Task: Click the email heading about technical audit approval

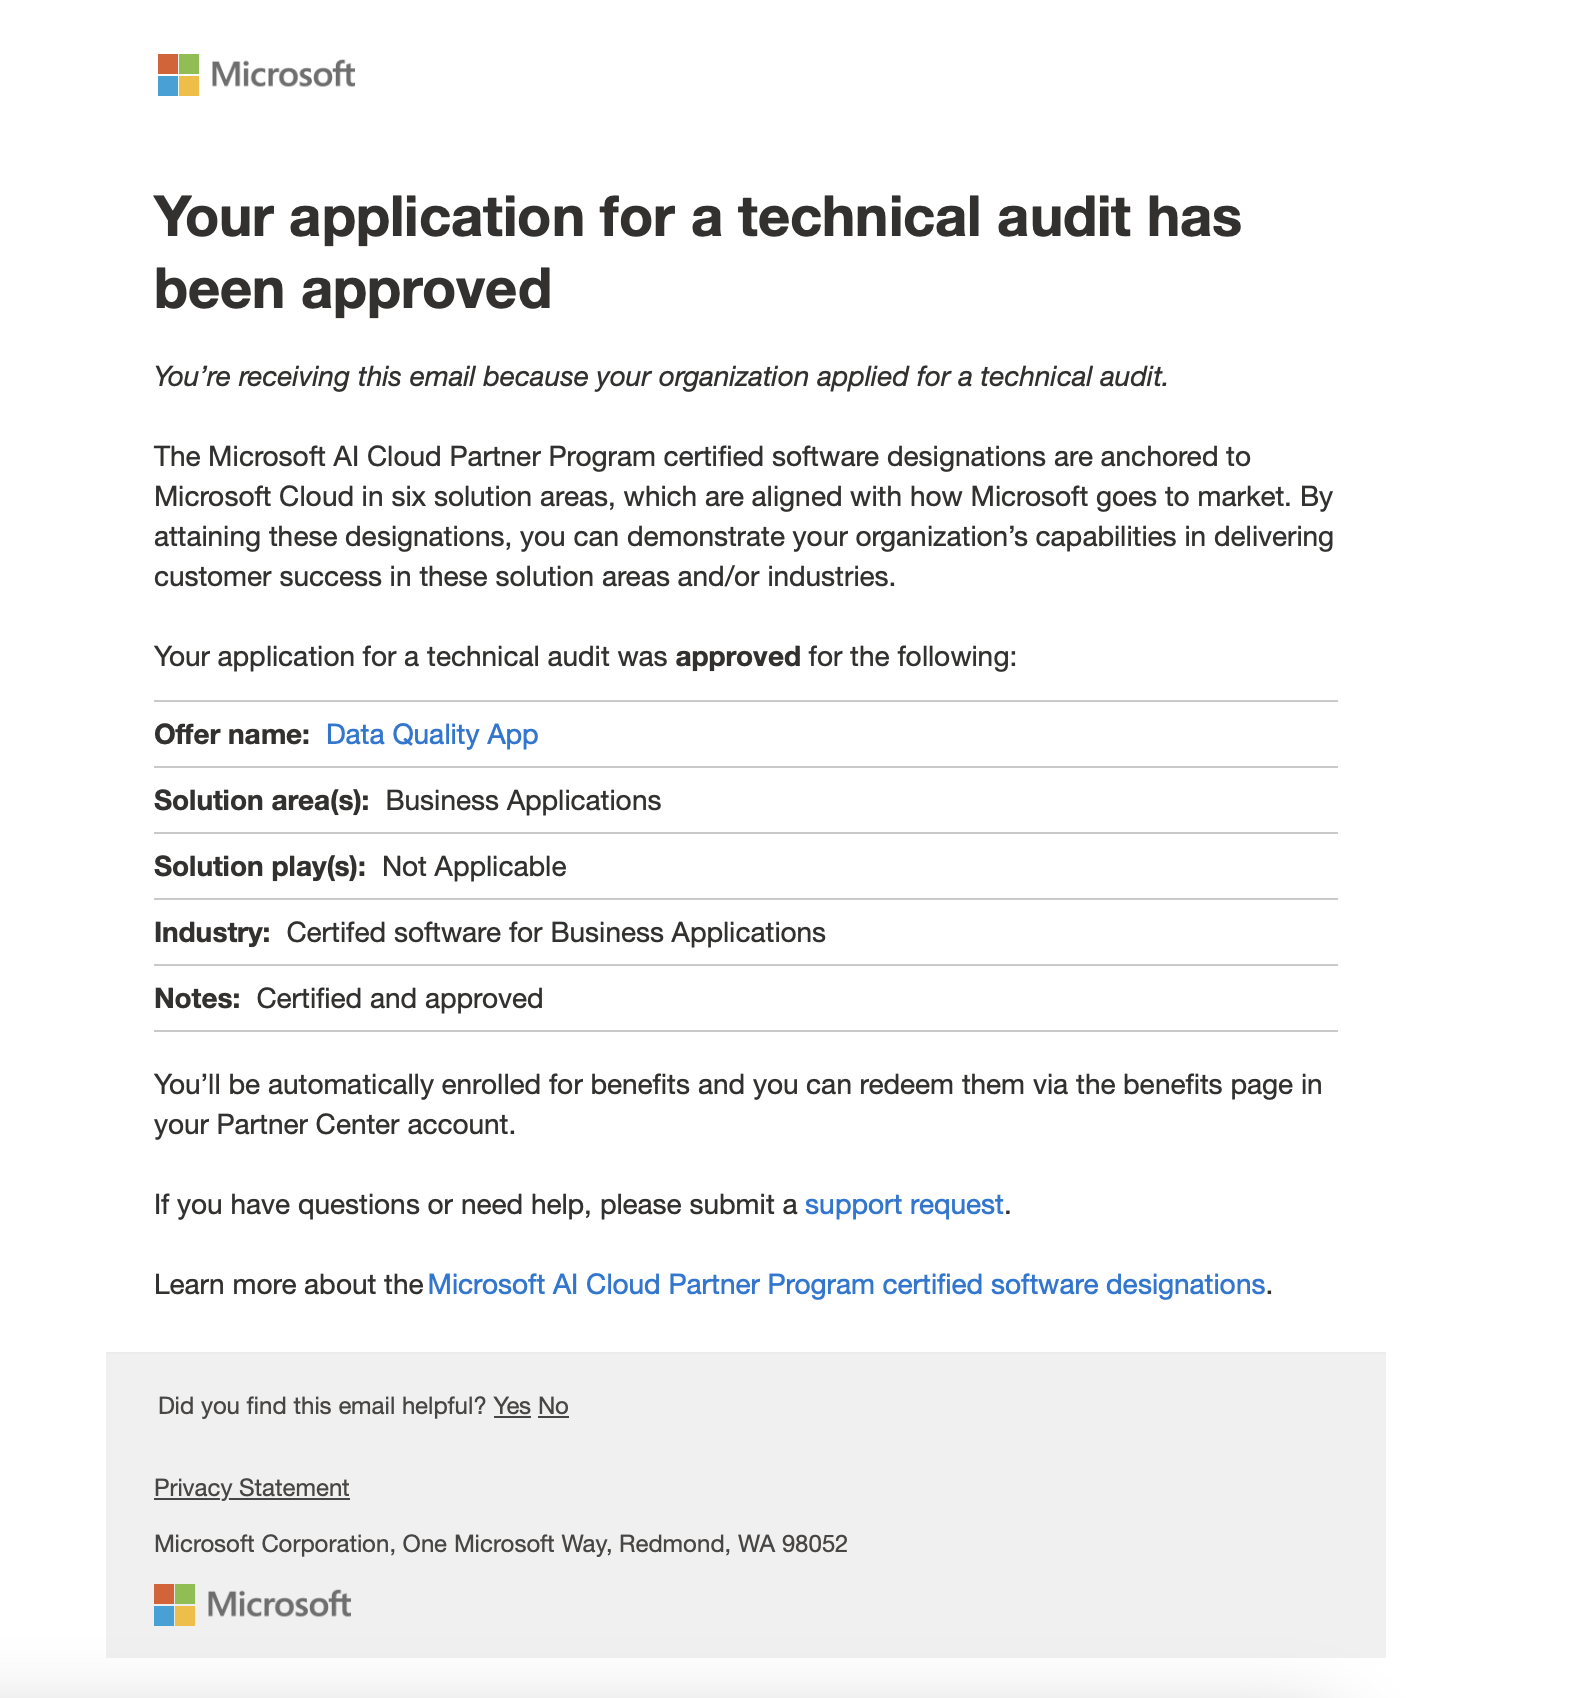Action: [x=698, y=253]
